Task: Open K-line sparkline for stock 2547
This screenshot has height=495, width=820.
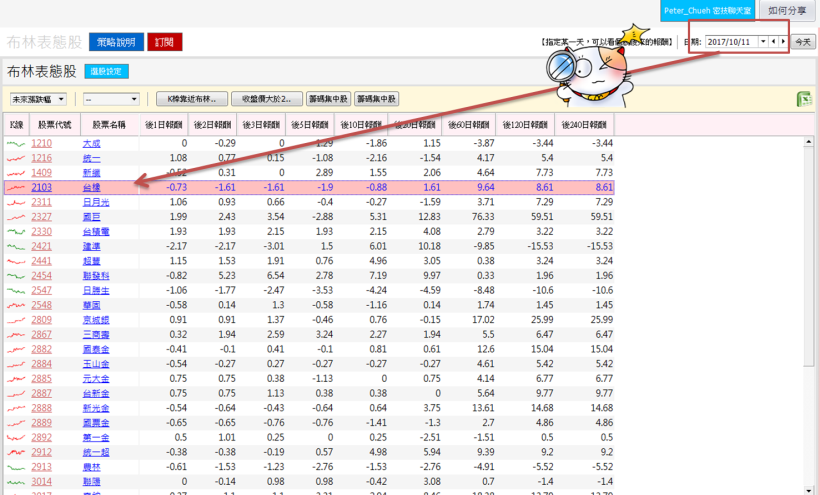Action: (16, 291)
